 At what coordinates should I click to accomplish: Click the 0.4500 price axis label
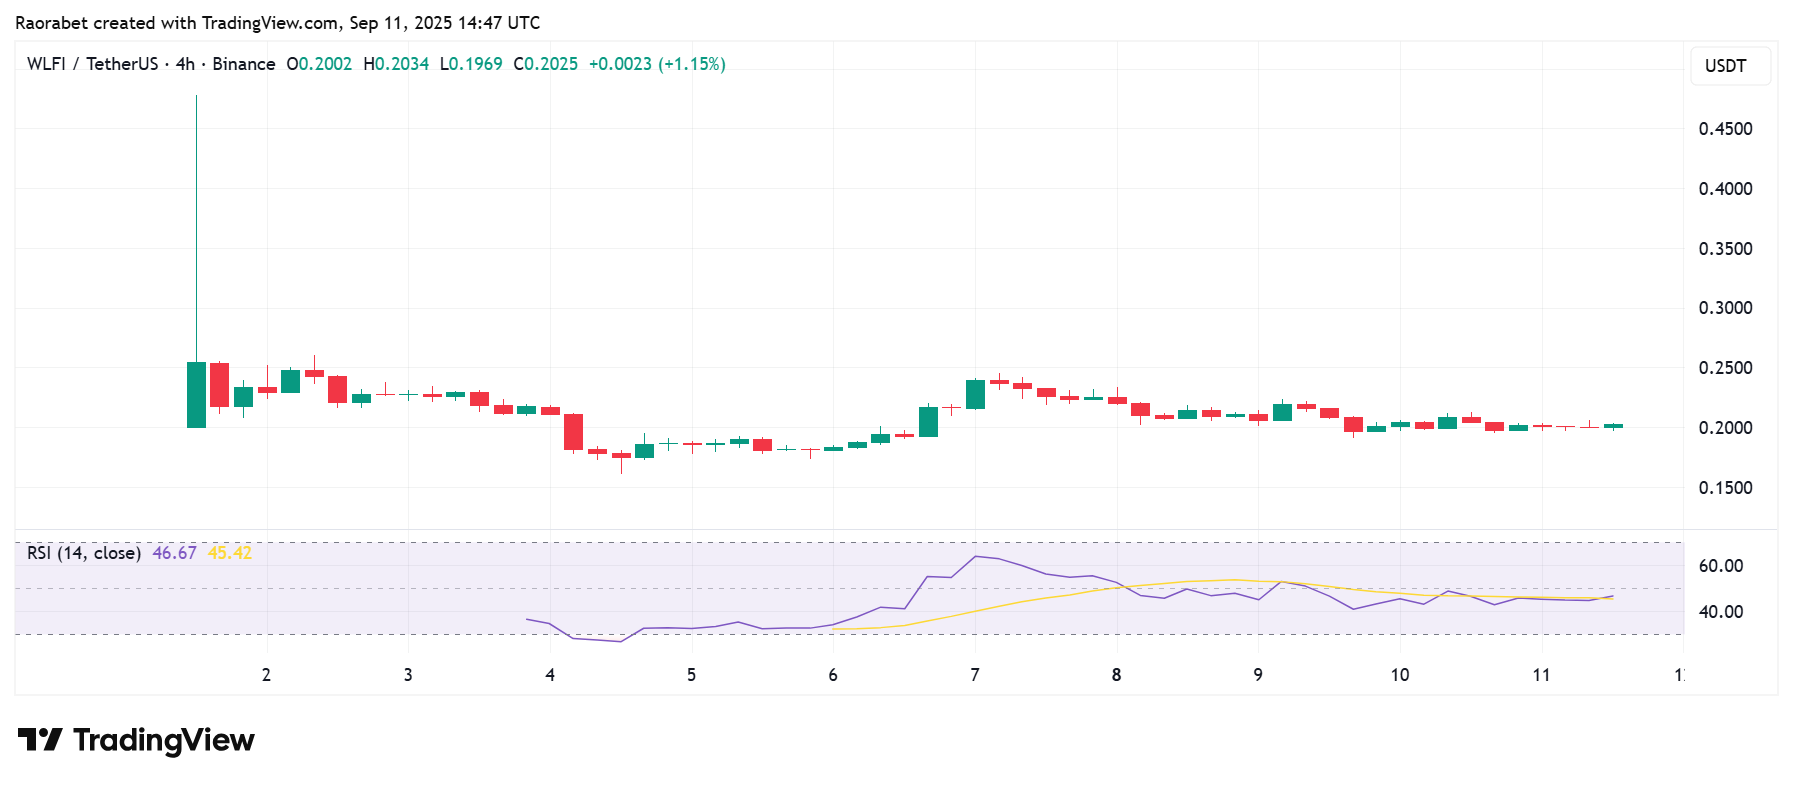[1725, 129]
